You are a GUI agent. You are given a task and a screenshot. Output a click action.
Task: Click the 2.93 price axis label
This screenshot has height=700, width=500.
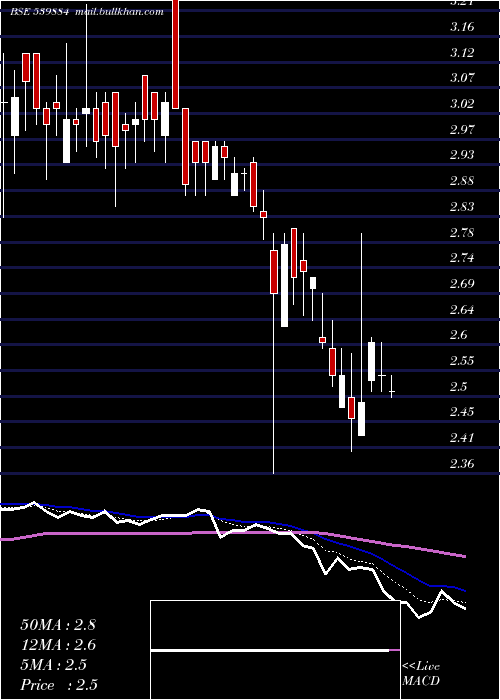(462, 155)
